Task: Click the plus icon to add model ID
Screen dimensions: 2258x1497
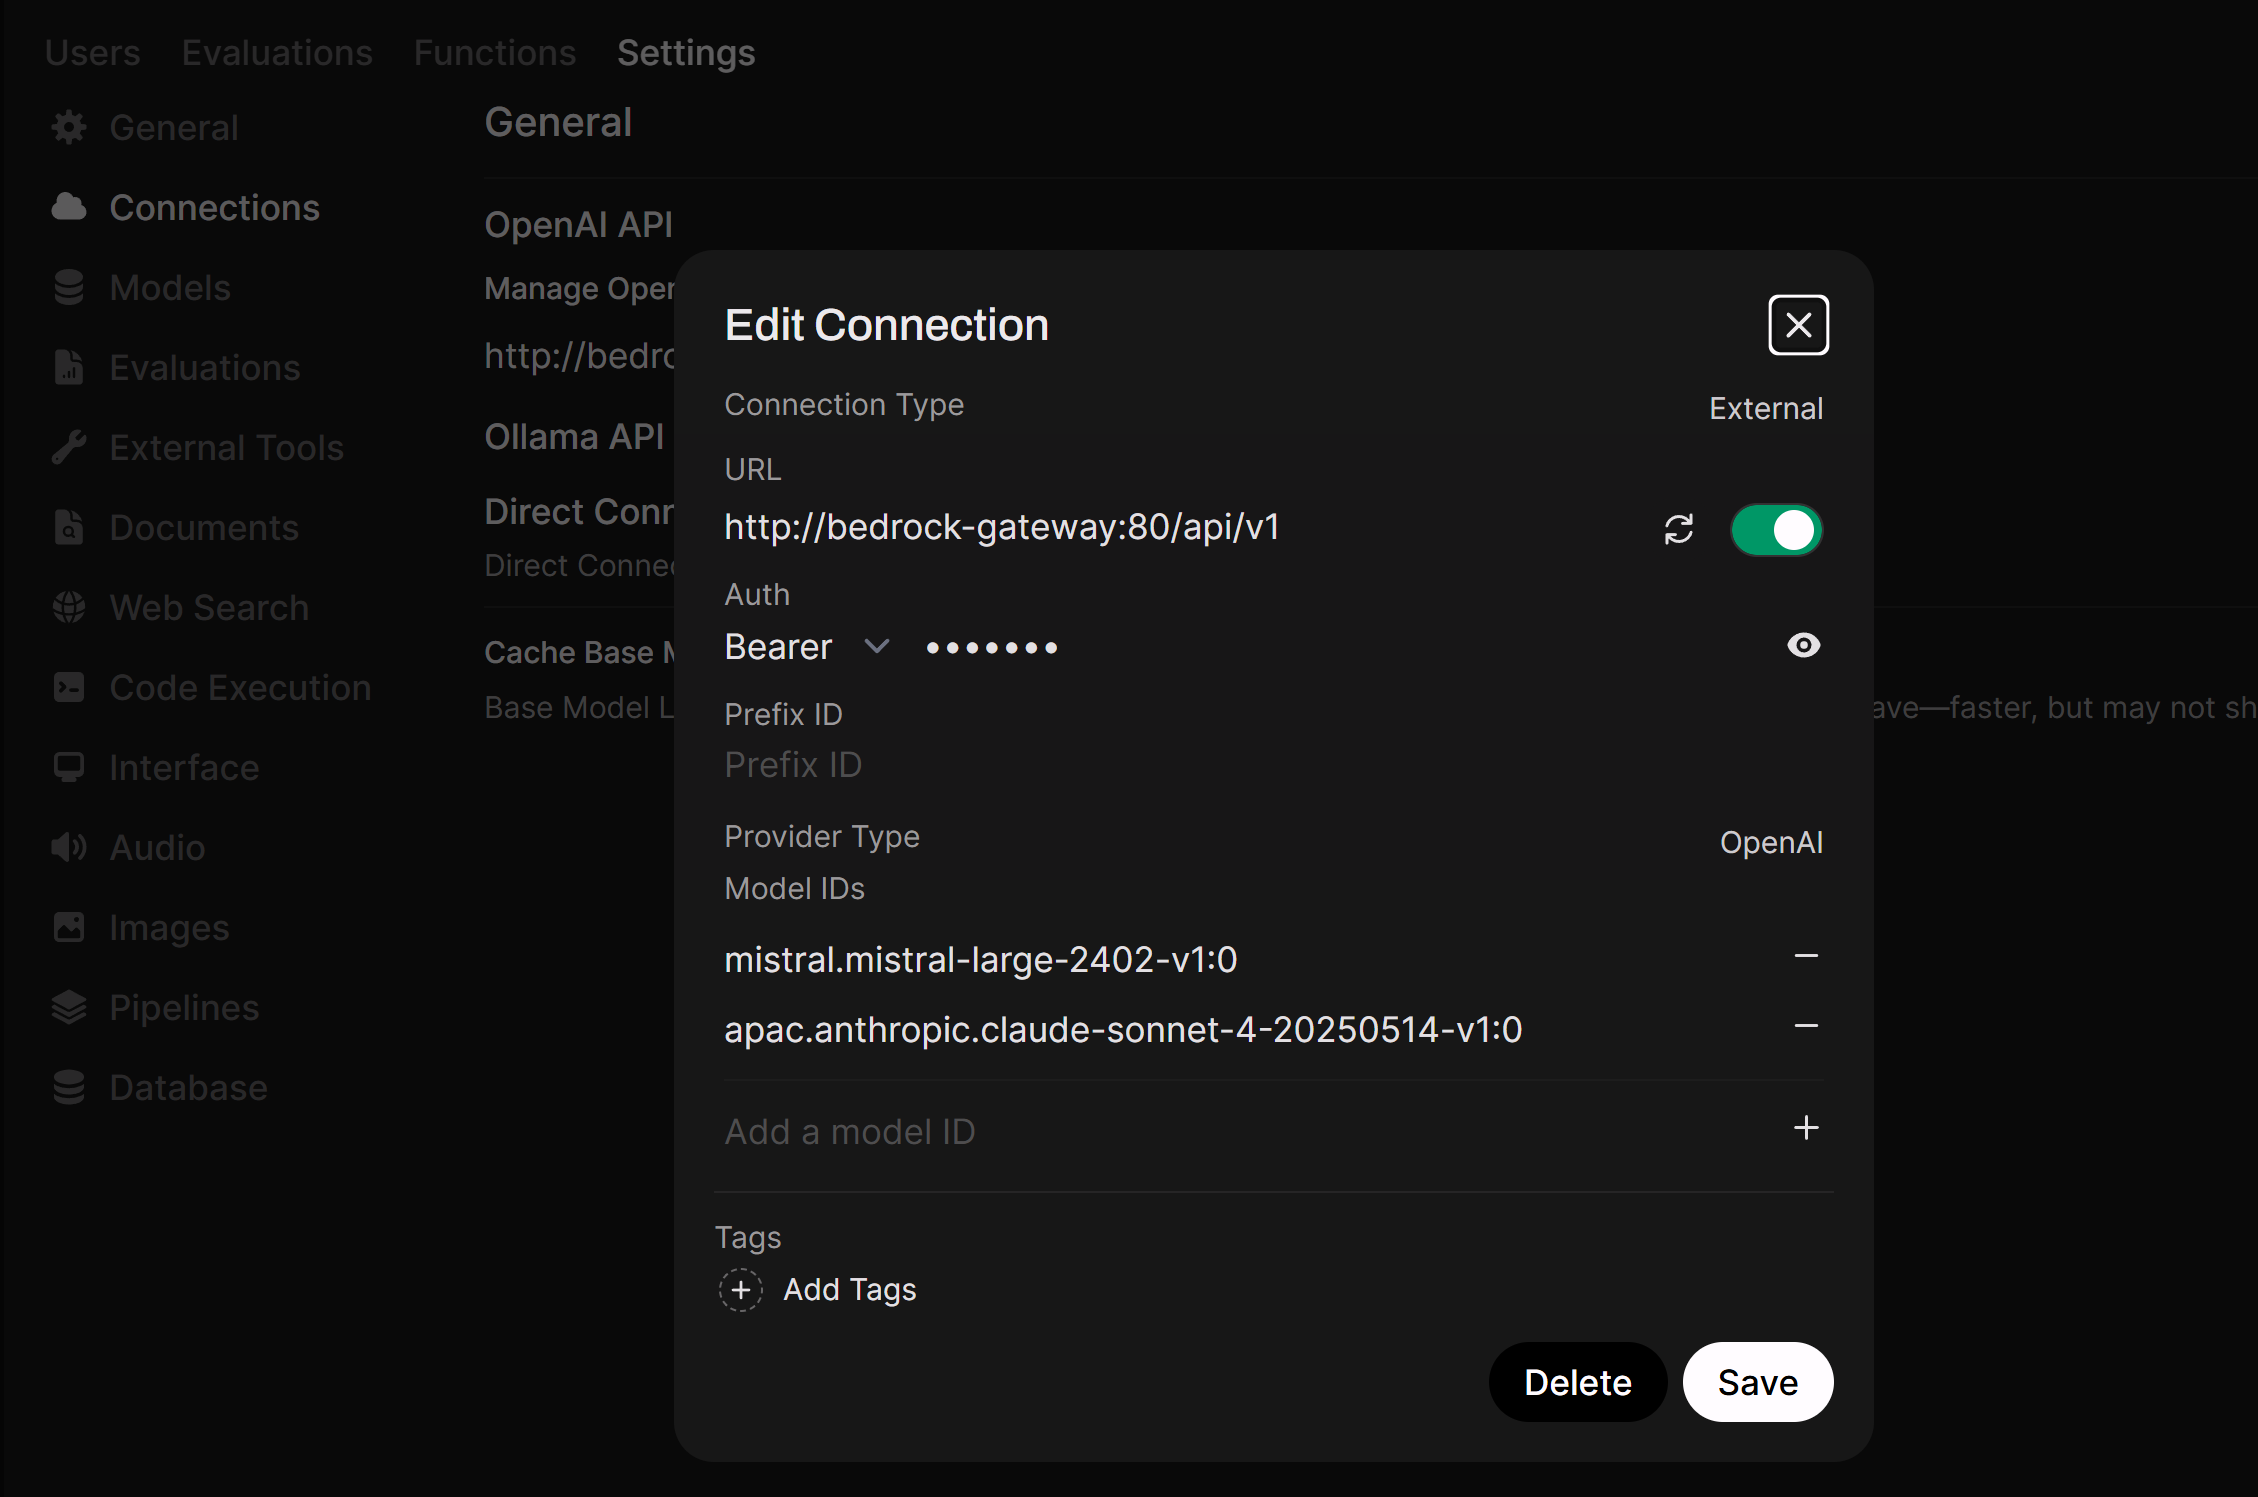Action: [x=1805, y=1129]
